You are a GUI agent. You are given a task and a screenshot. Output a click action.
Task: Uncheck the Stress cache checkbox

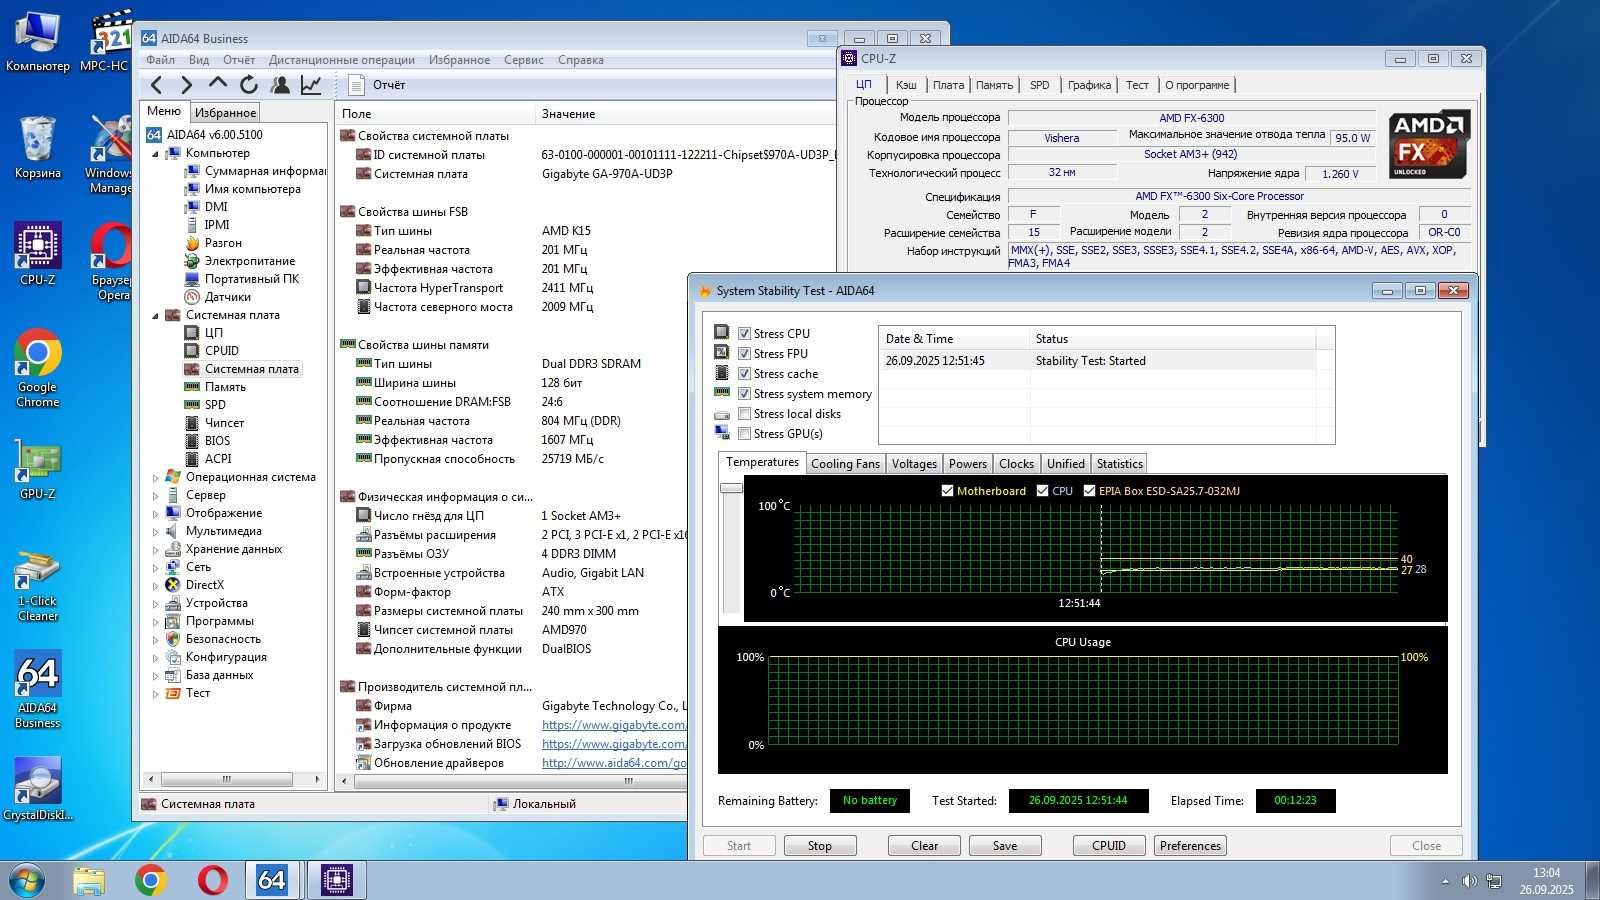click(x=744, y=374)
